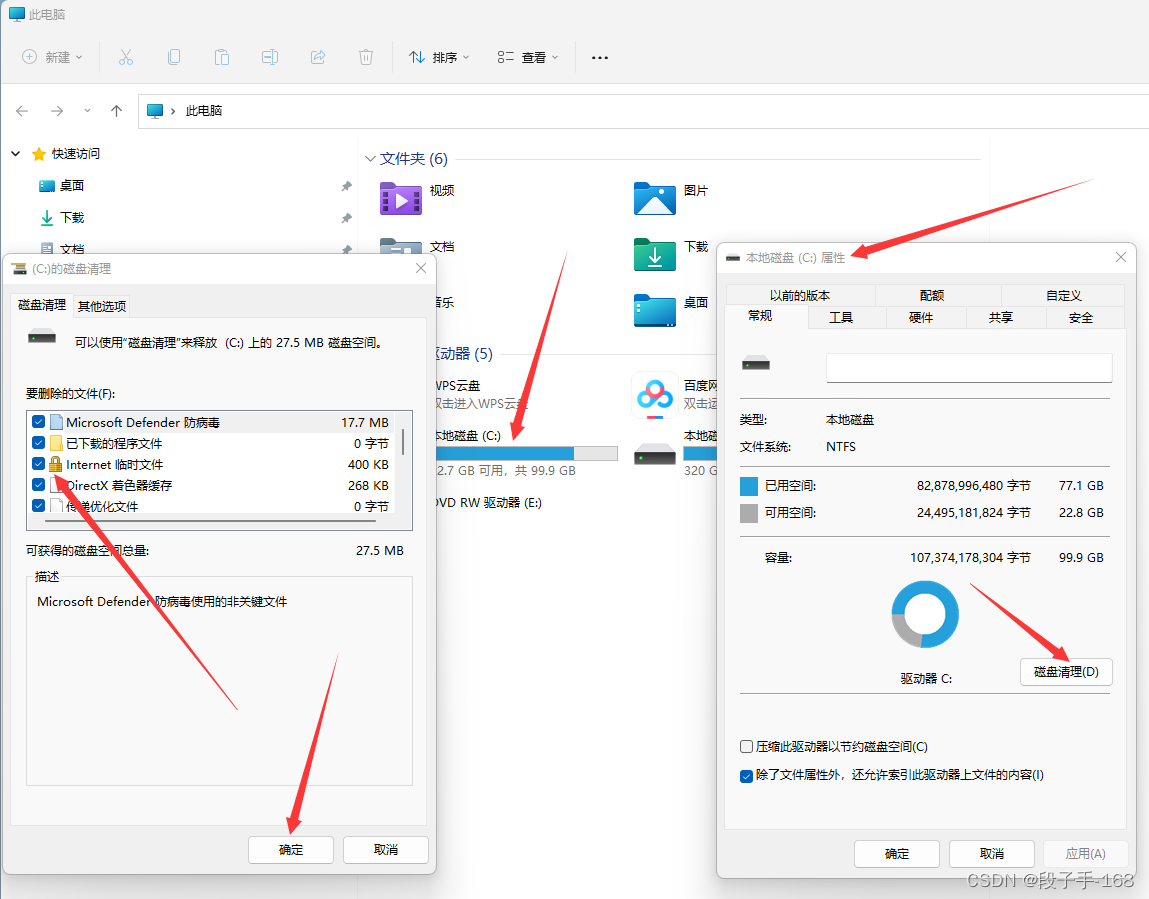Open the 图片 folder icon
The image size is (1149, 899).
coord(654,199)
